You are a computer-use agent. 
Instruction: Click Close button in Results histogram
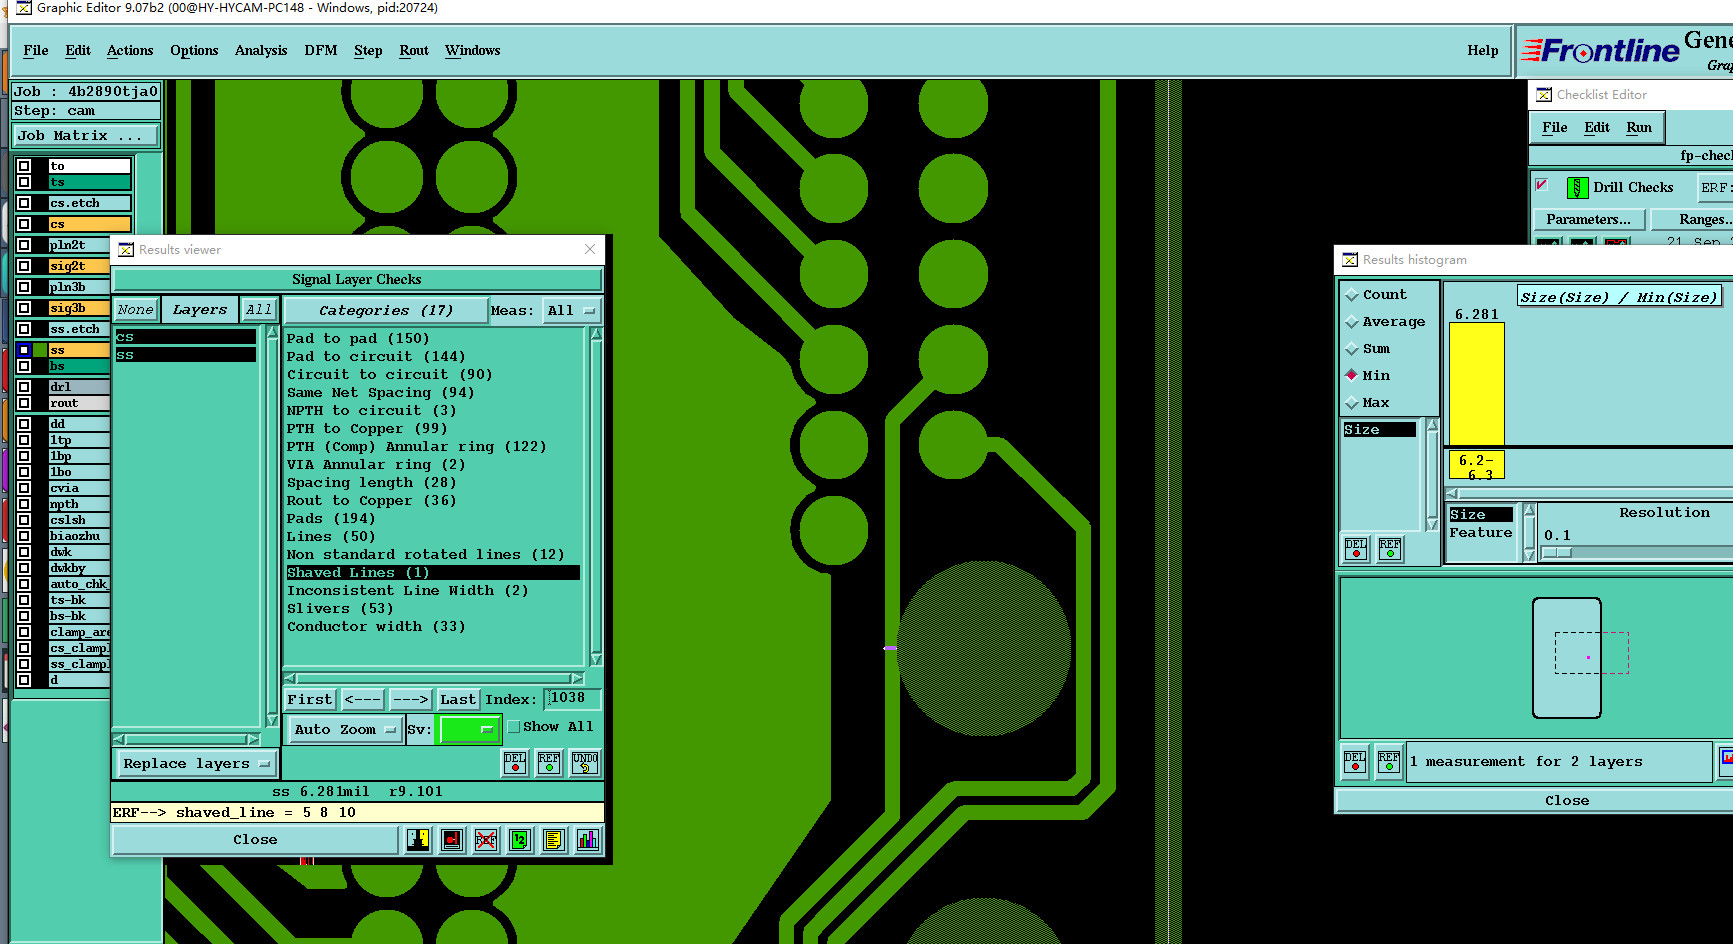pyautogui.click(x=1566, y=801)
